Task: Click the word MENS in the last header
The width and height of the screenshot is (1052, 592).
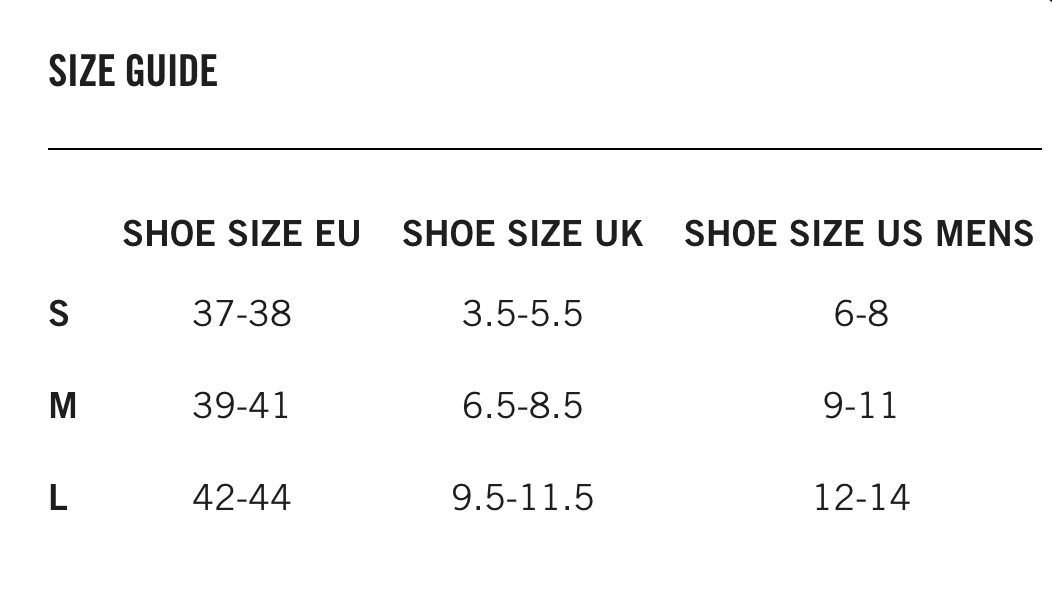Action: [985, 234]
